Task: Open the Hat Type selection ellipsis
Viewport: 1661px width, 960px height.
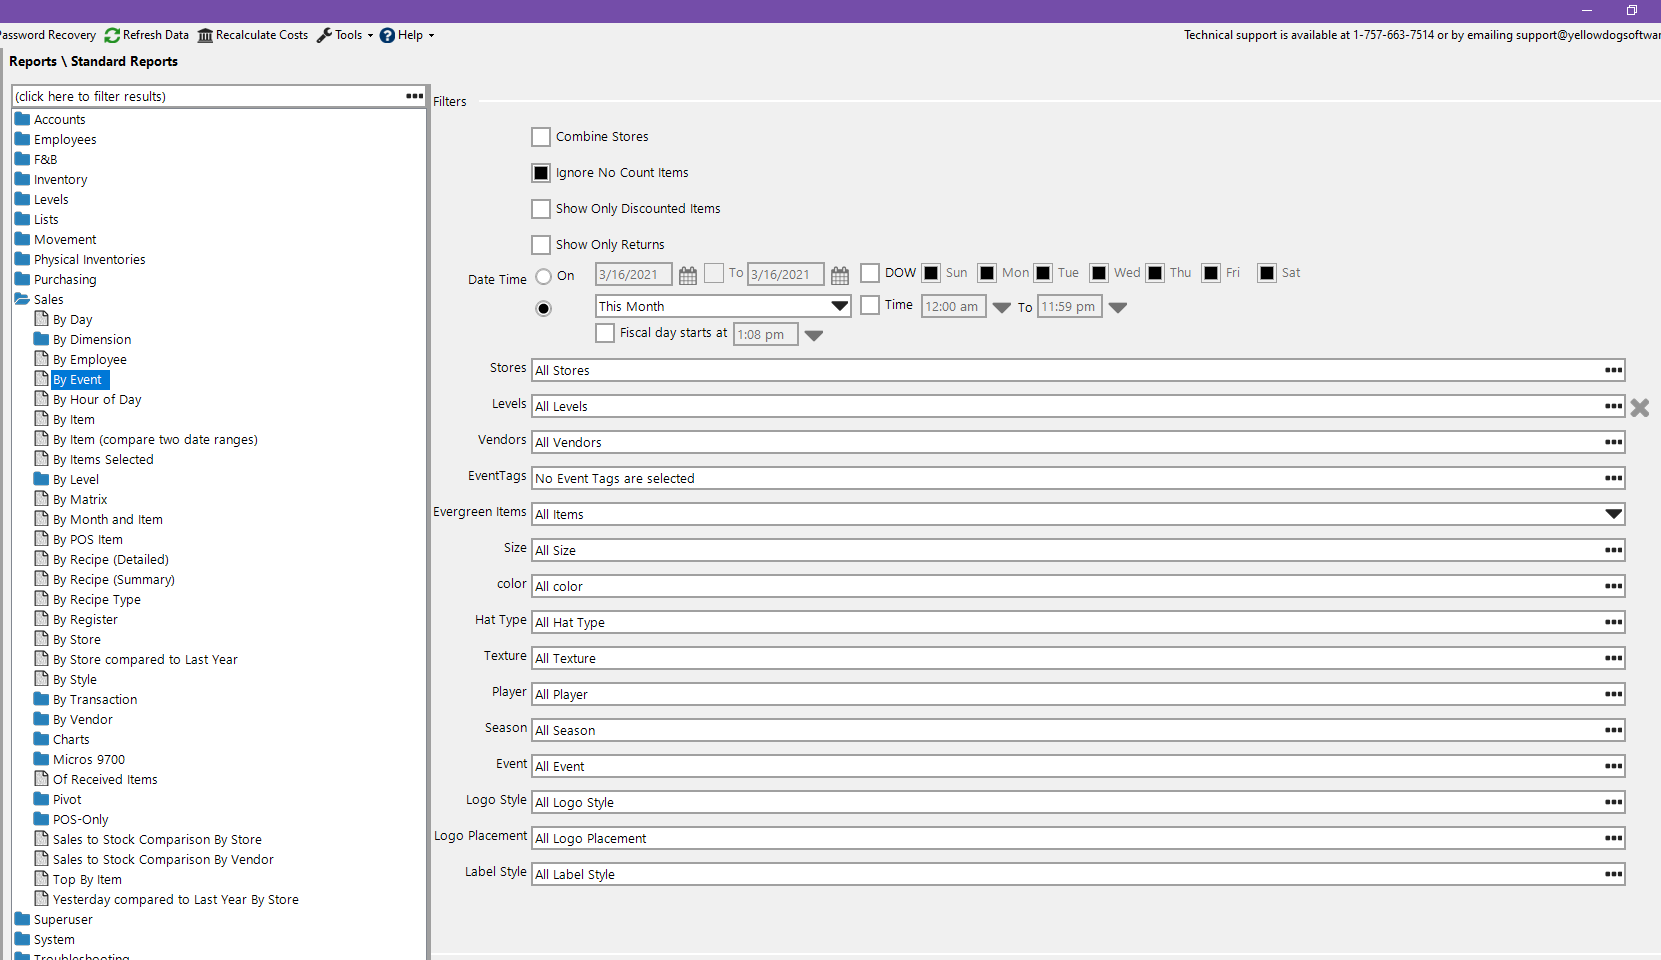Action: pyautogui.click(x=1614, y=622)
